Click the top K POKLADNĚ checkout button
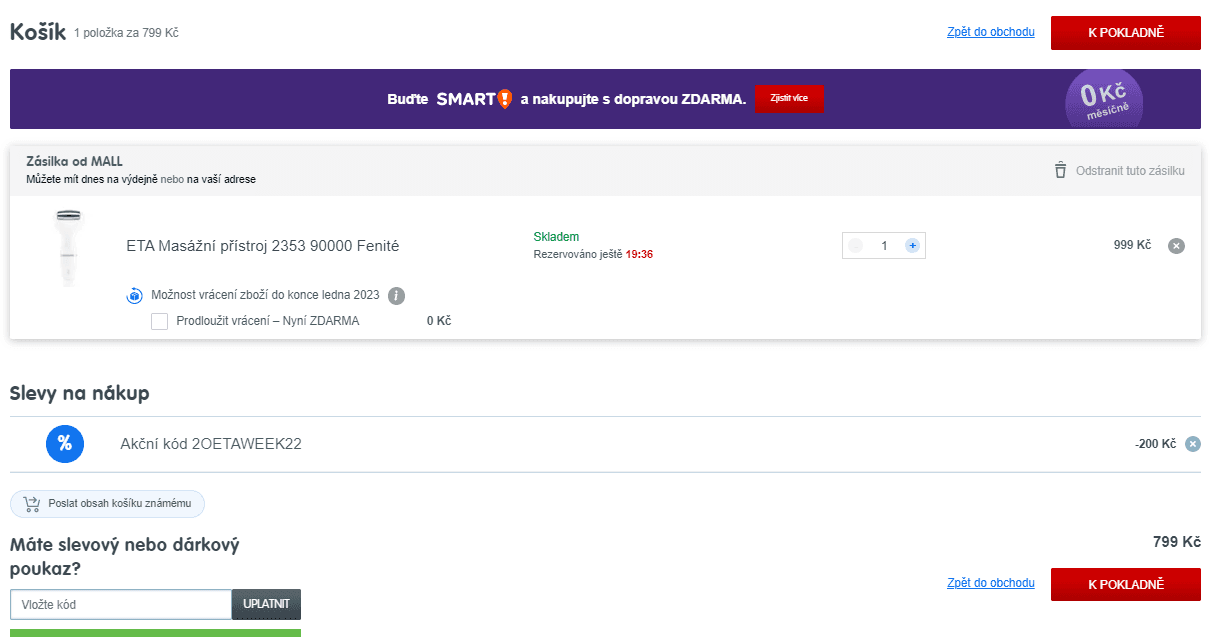The image size is (1212, 637). pos(1125,33)
